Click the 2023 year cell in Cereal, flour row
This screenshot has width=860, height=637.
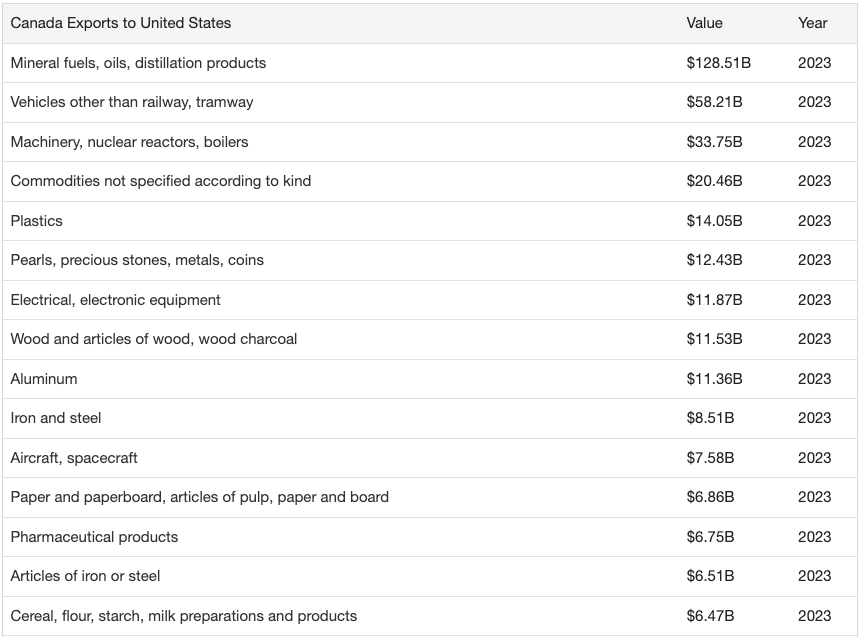[x=814, y=616]
